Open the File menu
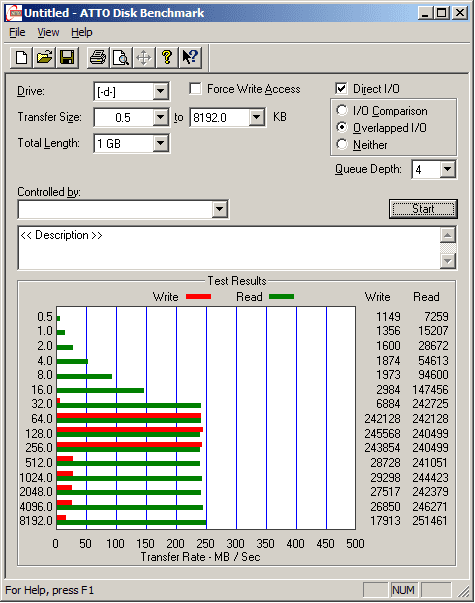 point(17,32)
